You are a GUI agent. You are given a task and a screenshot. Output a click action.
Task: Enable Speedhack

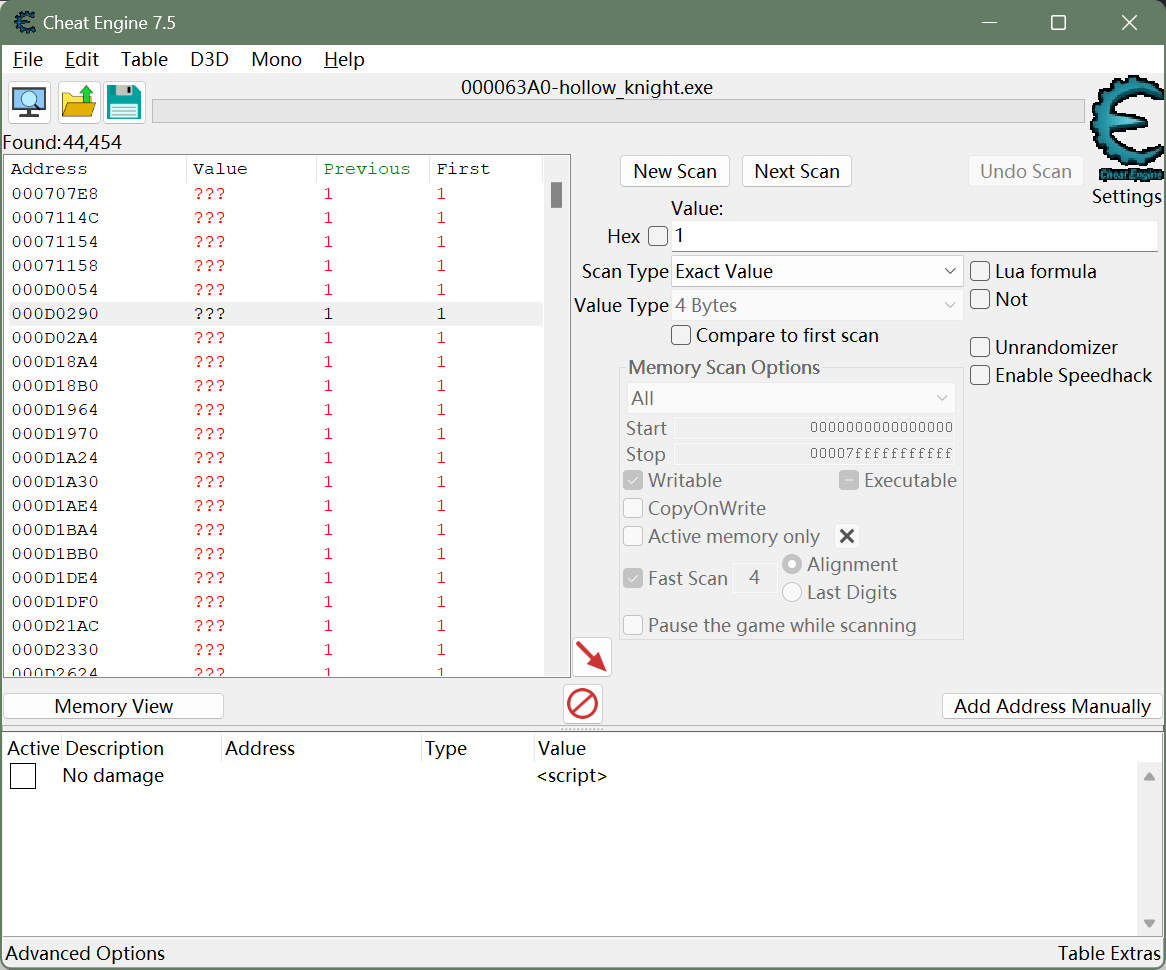tap(979, 375)
